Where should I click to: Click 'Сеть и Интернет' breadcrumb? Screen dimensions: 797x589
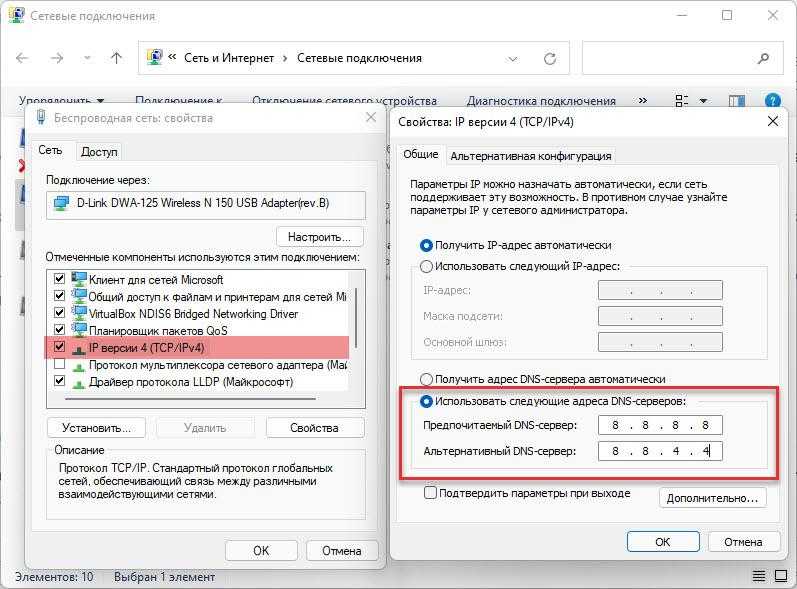point(229,58)
